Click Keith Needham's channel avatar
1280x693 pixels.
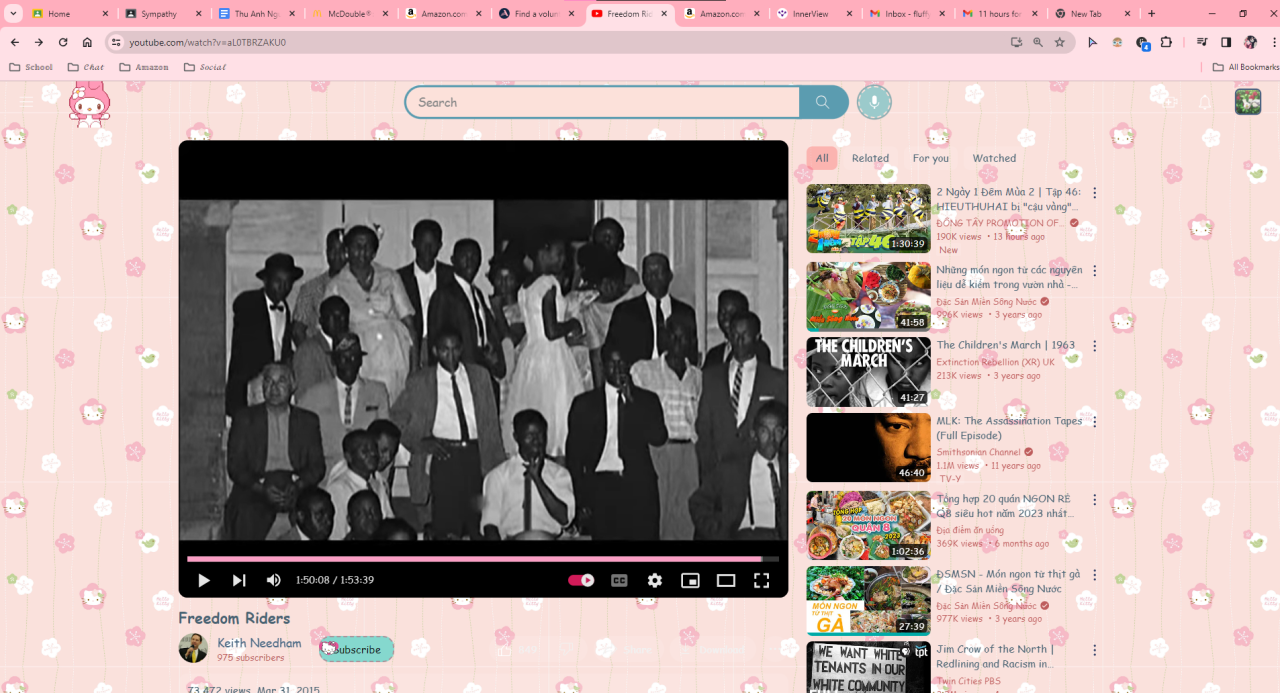(193, 648)
